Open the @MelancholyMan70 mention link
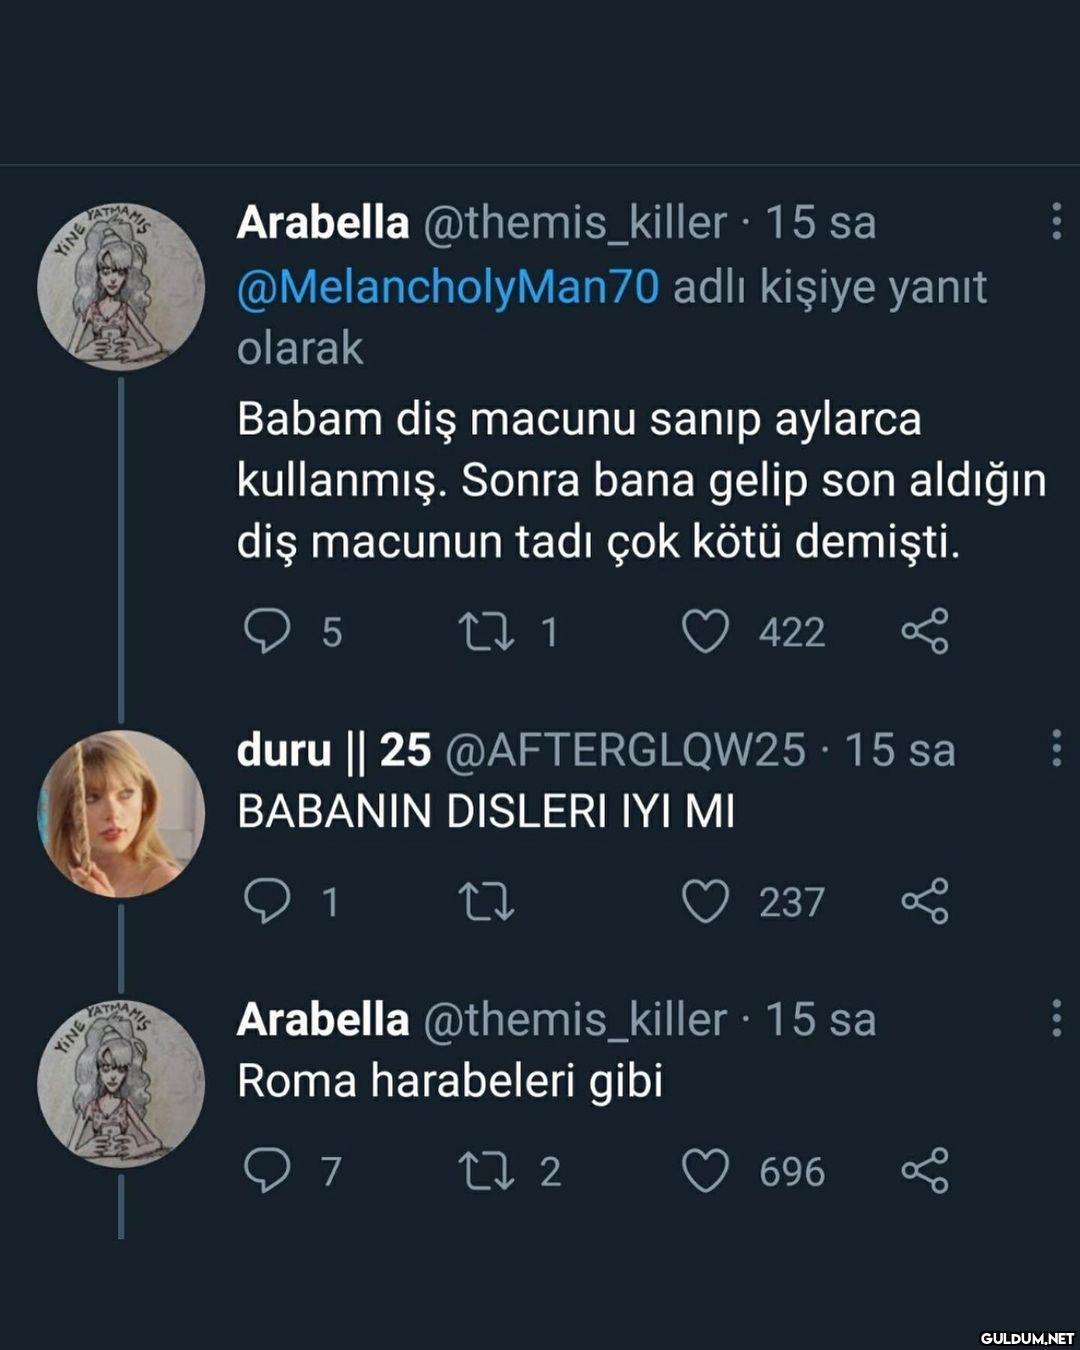Image resolution: width=1080 pixels, height=1350 pixels. point(448,287)
